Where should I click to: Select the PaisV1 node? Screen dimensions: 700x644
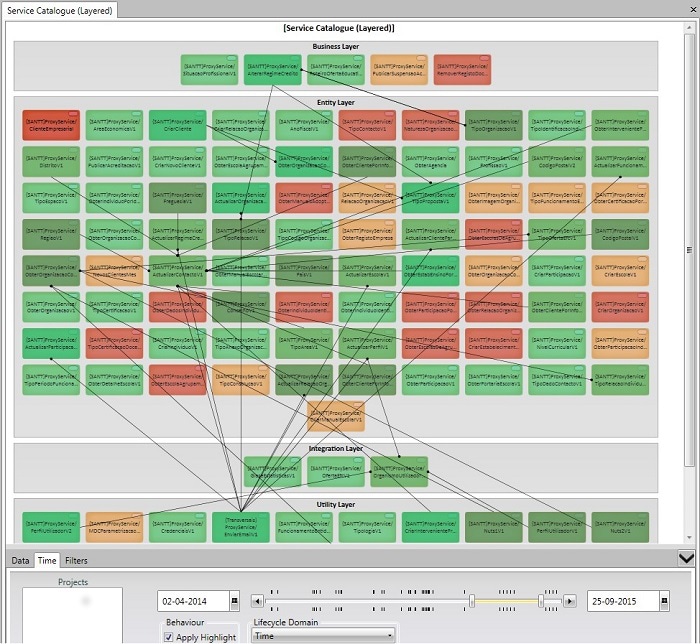304,271
